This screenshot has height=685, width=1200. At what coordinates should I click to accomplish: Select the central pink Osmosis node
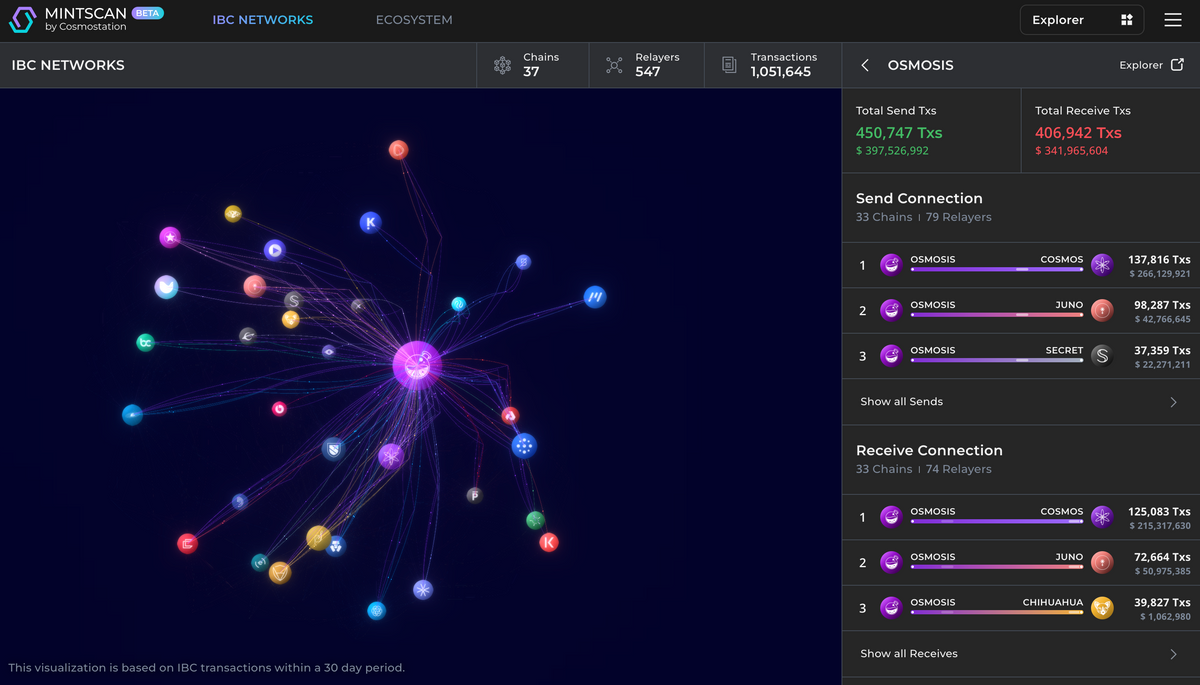[417, 364]
